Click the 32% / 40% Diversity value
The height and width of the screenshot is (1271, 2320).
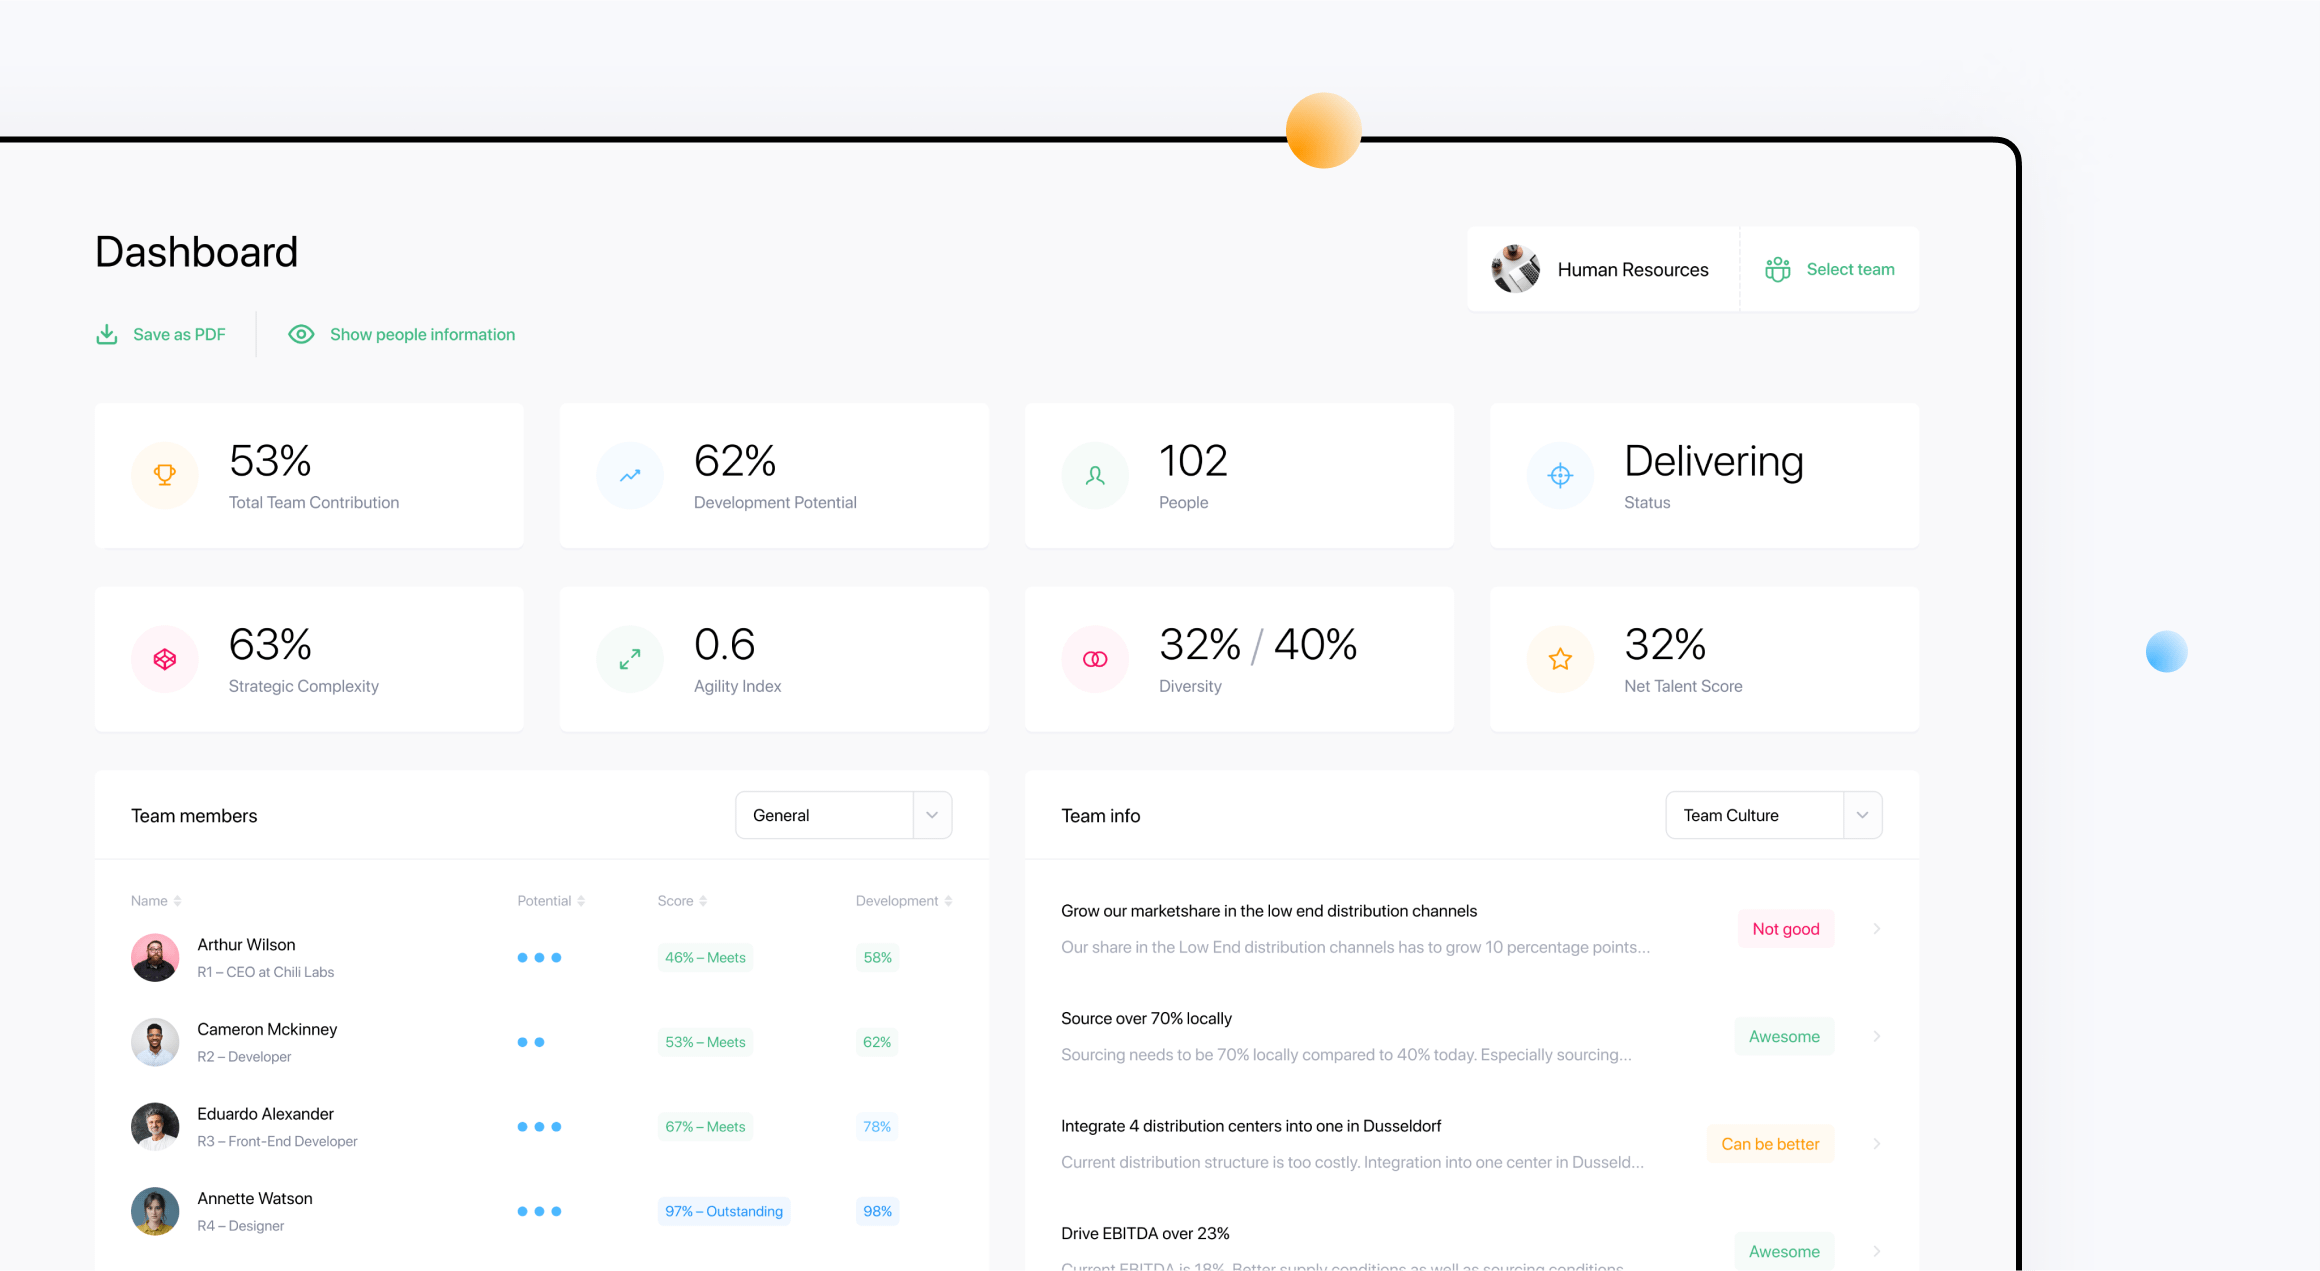pos(1258,645)
